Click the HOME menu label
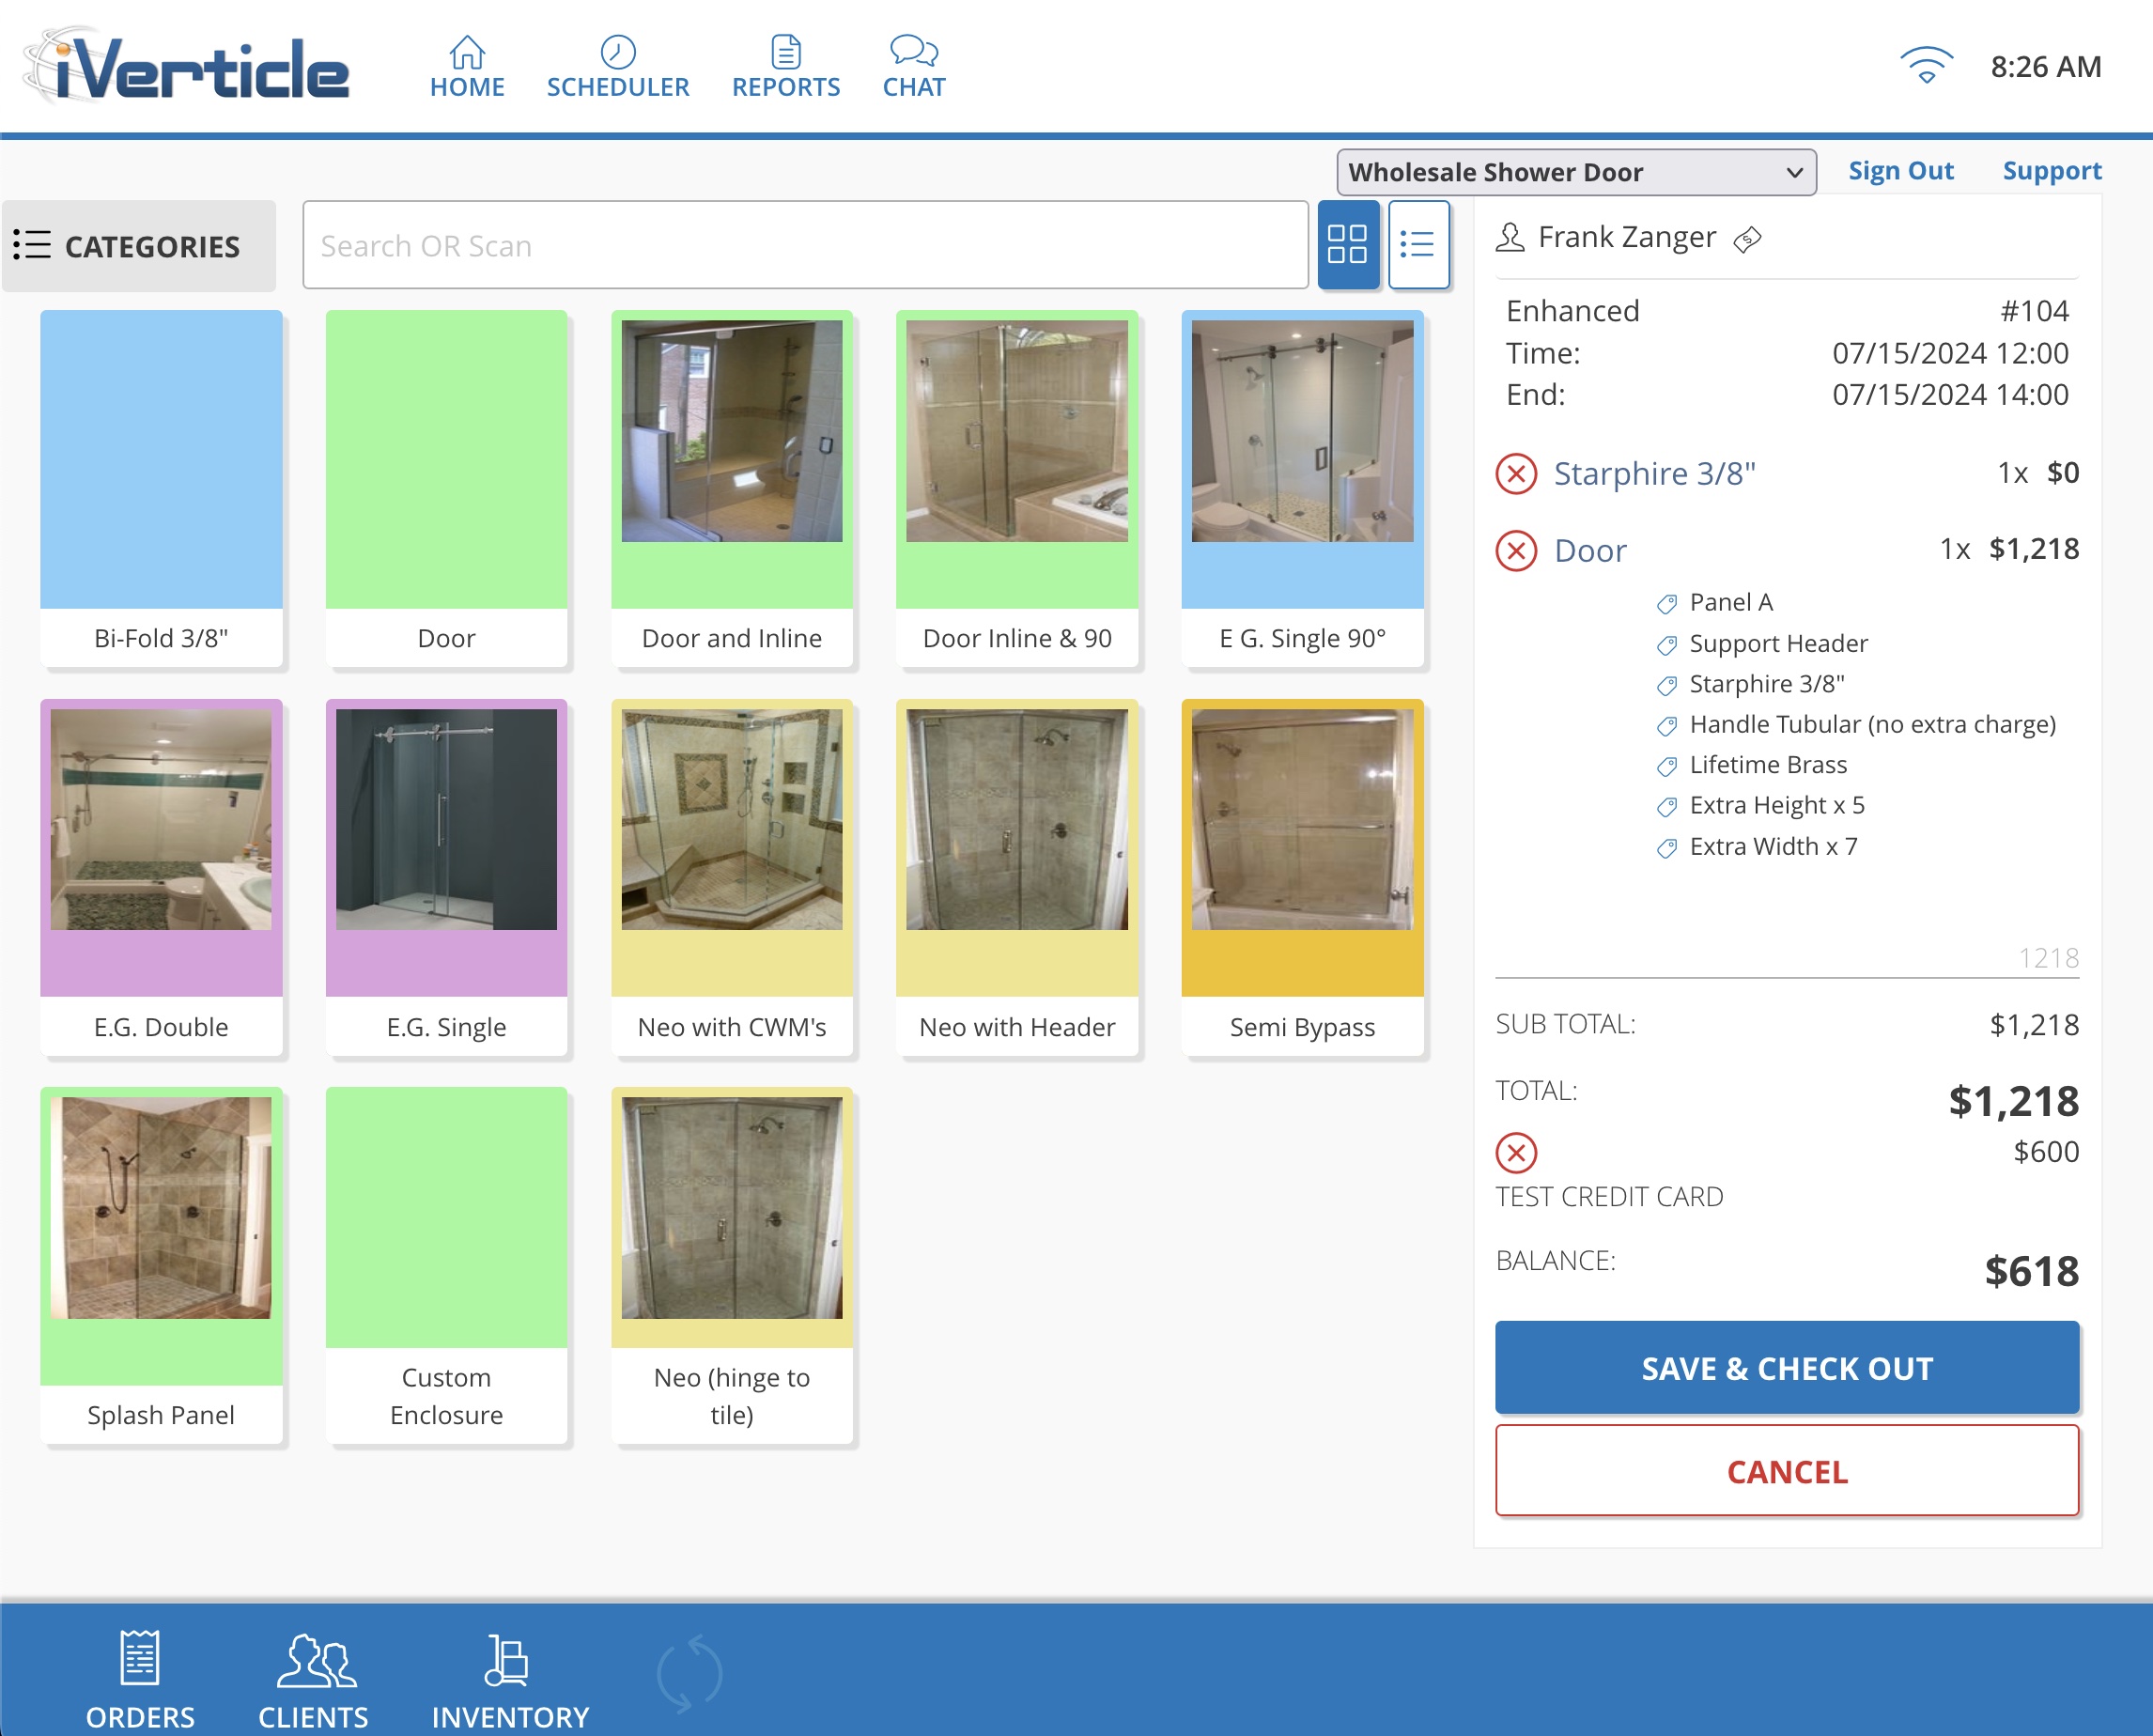The image size is (2153, 1736). tap(467, 87)
